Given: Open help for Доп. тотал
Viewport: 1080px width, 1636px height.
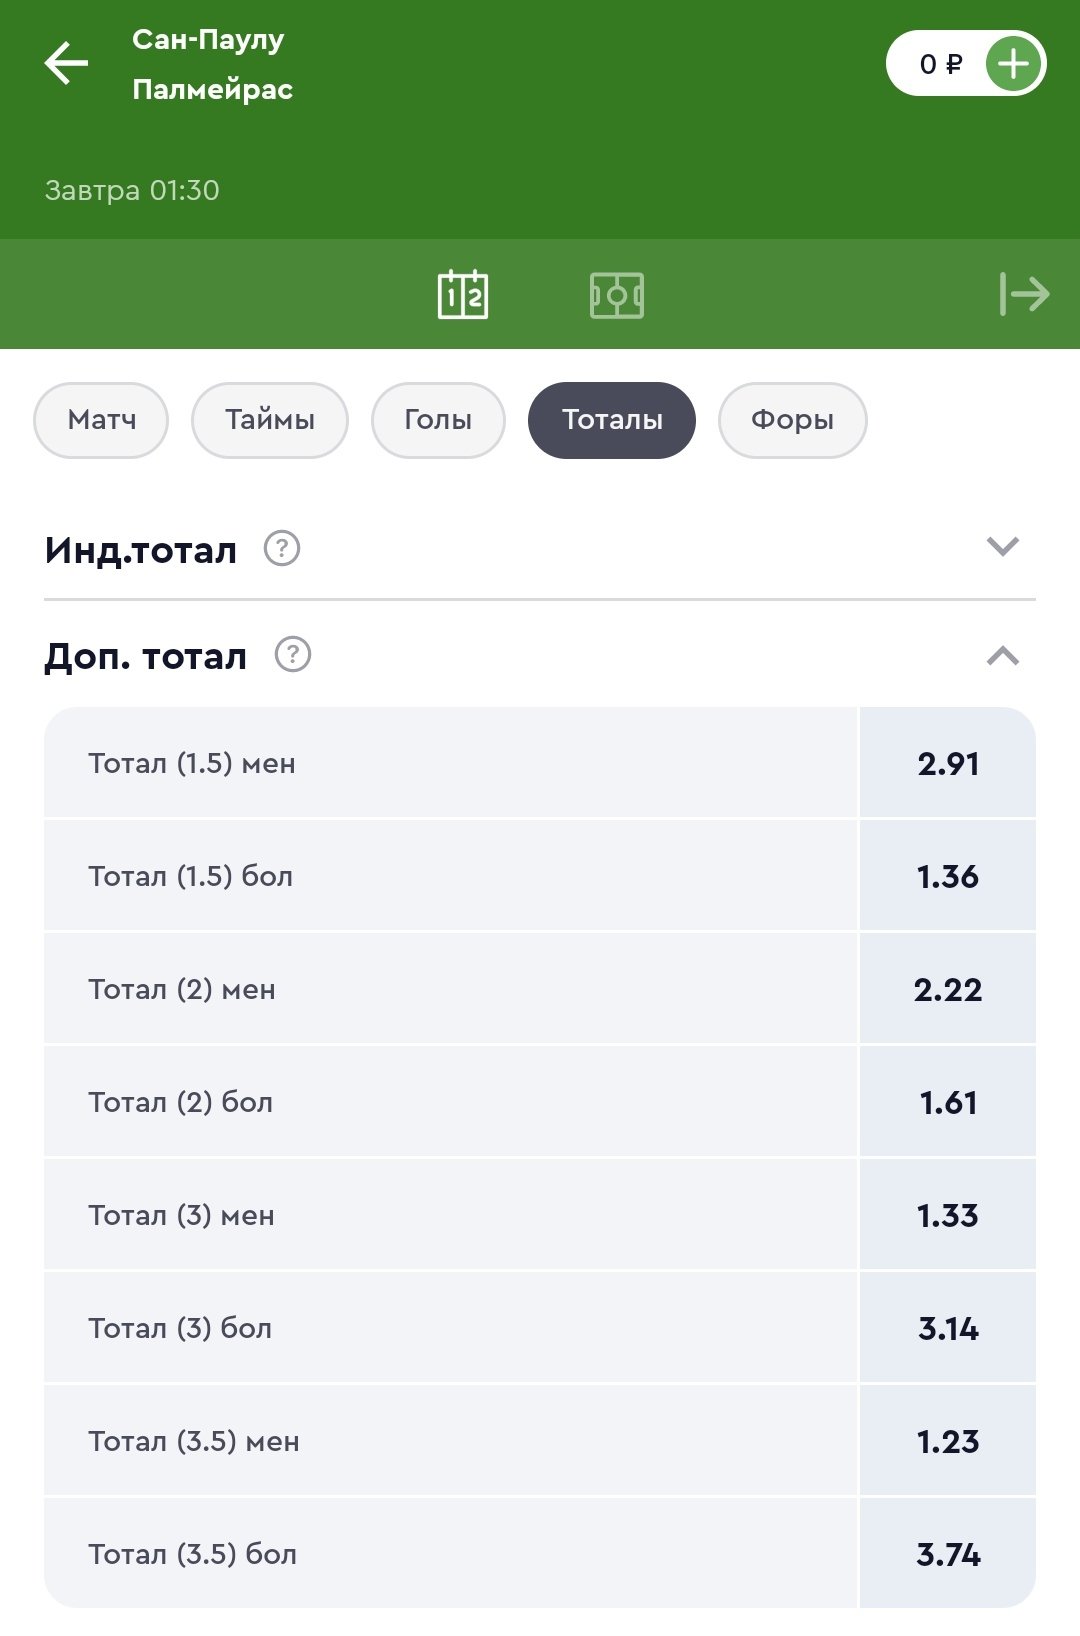Looking at the screenshot, I should (x=293, y=655).
